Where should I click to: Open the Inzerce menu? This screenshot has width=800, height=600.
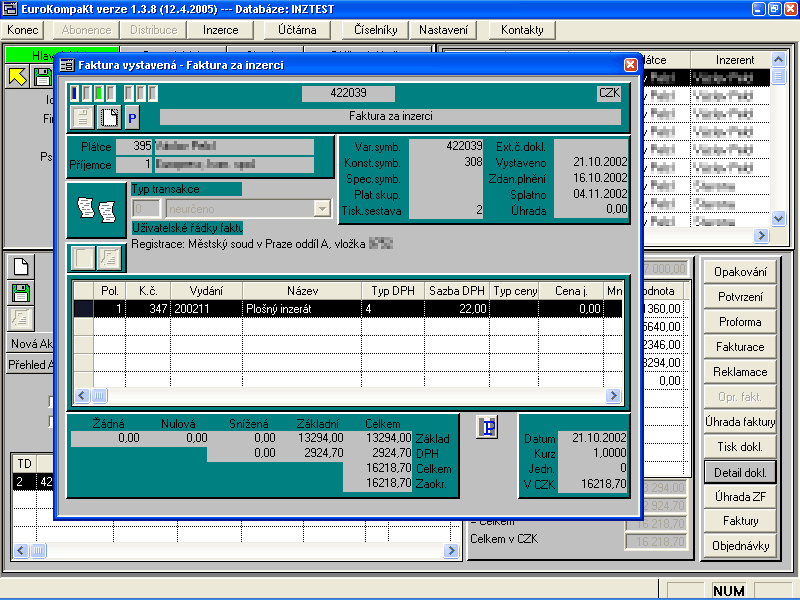coord(220,30)
